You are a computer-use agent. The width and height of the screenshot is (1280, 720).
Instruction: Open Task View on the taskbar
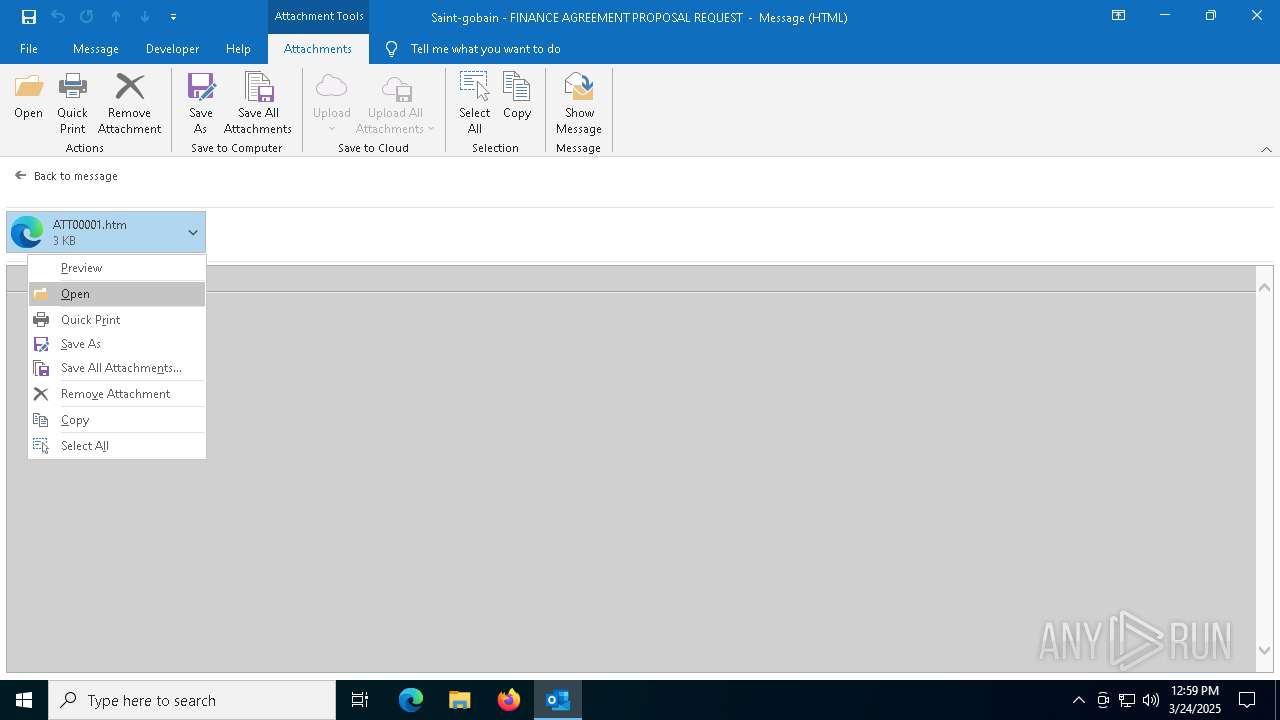pyautogui.click(x=360, y=700)
